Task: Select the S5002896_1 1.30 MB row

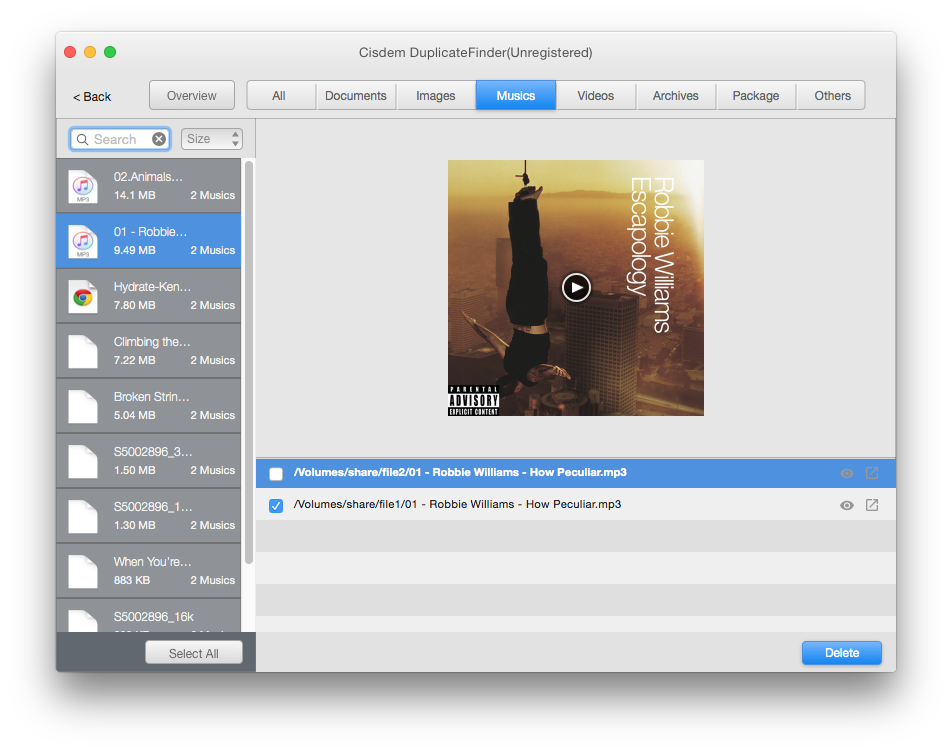Action: (149, 516)
